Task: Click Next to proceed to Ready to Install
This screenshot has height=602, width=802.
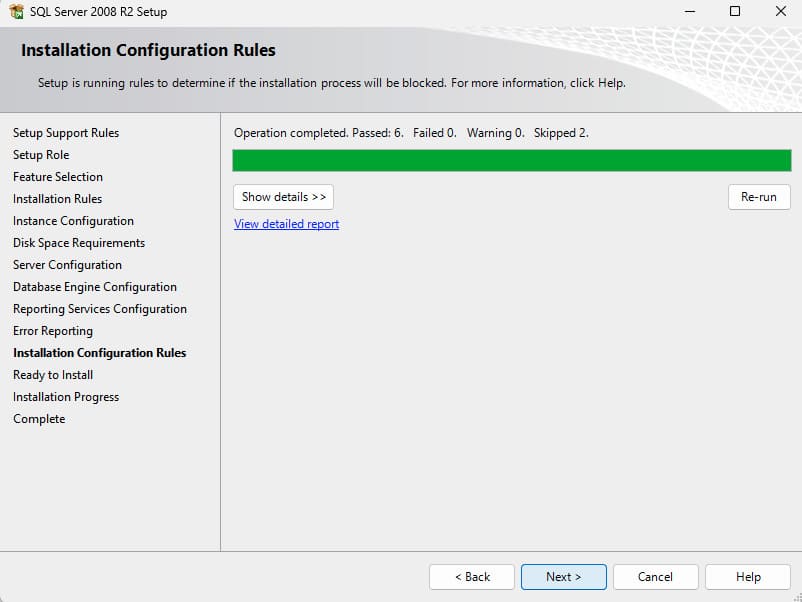Action: (563, 577)
